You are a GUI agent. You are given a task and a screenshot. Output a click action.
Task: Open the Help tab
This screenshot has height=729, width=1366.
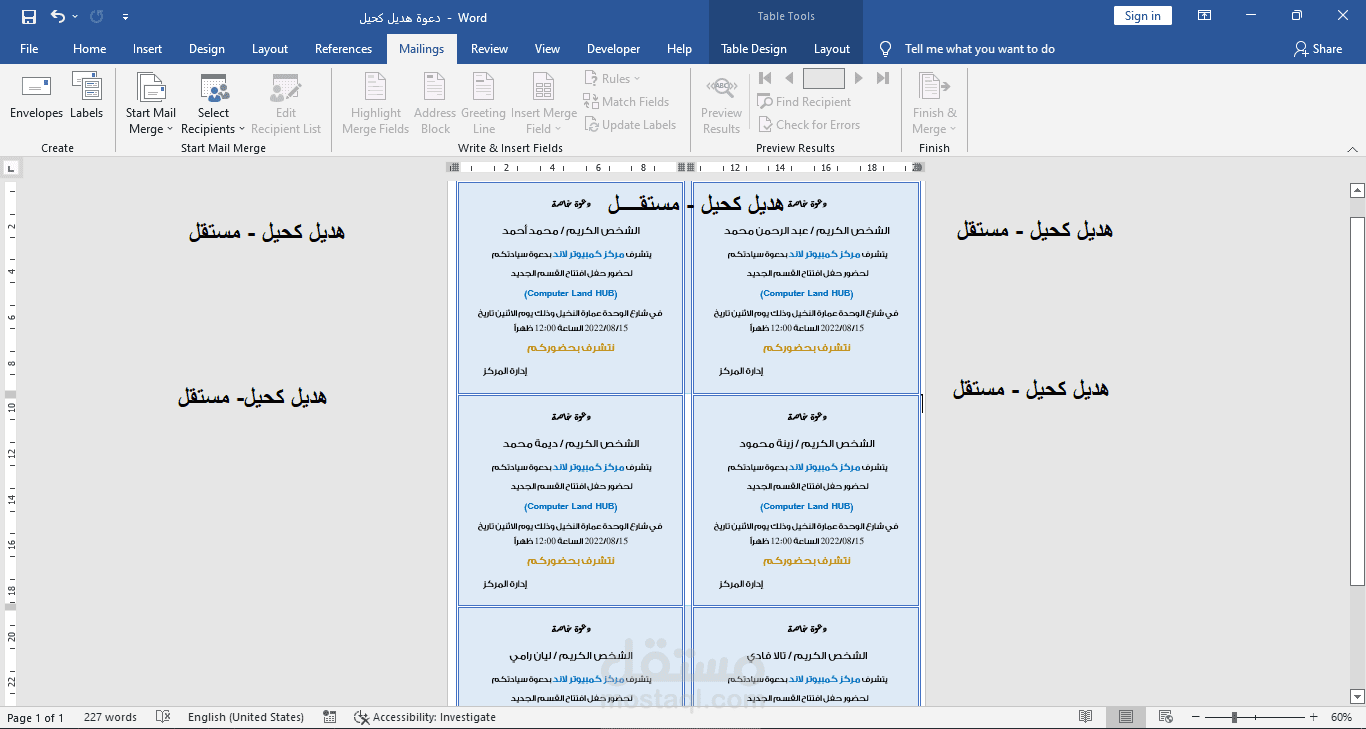coord(679,48)
